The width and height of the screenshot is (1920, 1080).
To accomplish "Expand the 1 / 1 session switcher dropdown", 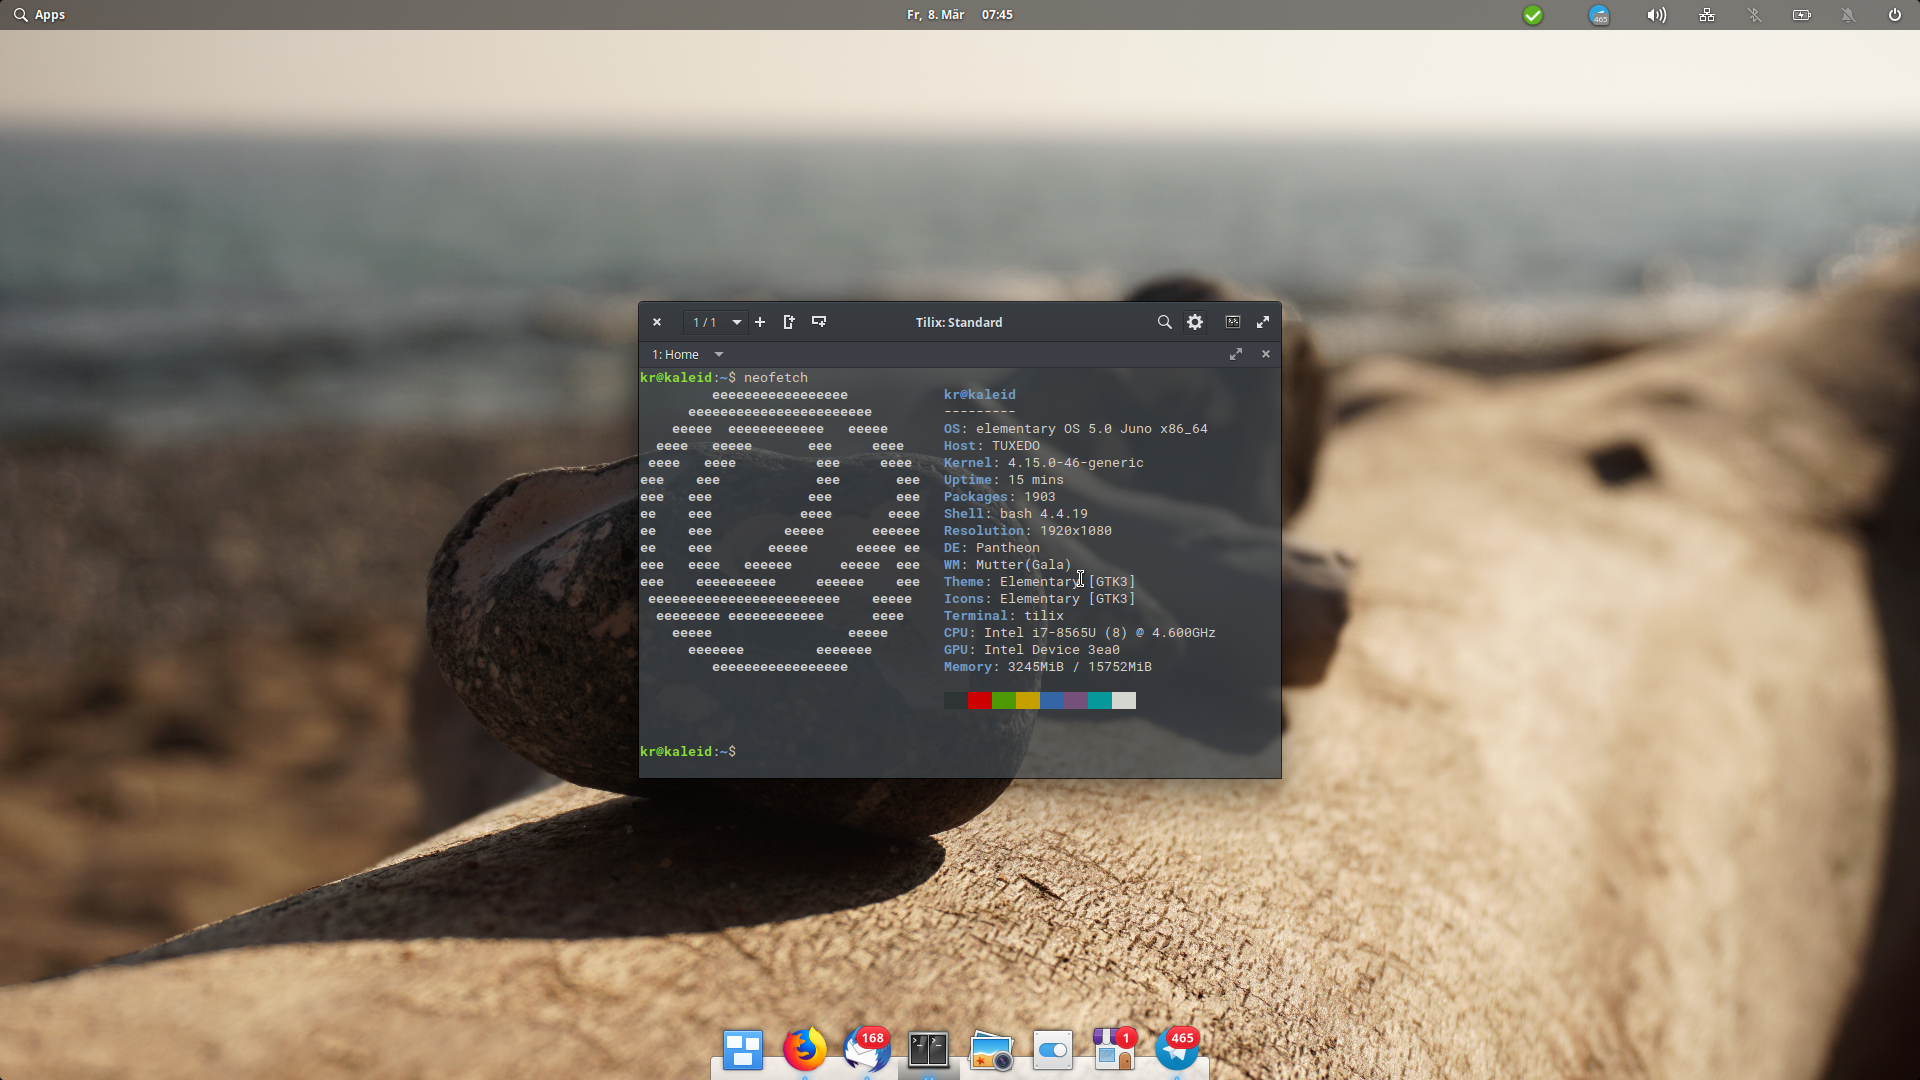I will (x=737, y=322).
